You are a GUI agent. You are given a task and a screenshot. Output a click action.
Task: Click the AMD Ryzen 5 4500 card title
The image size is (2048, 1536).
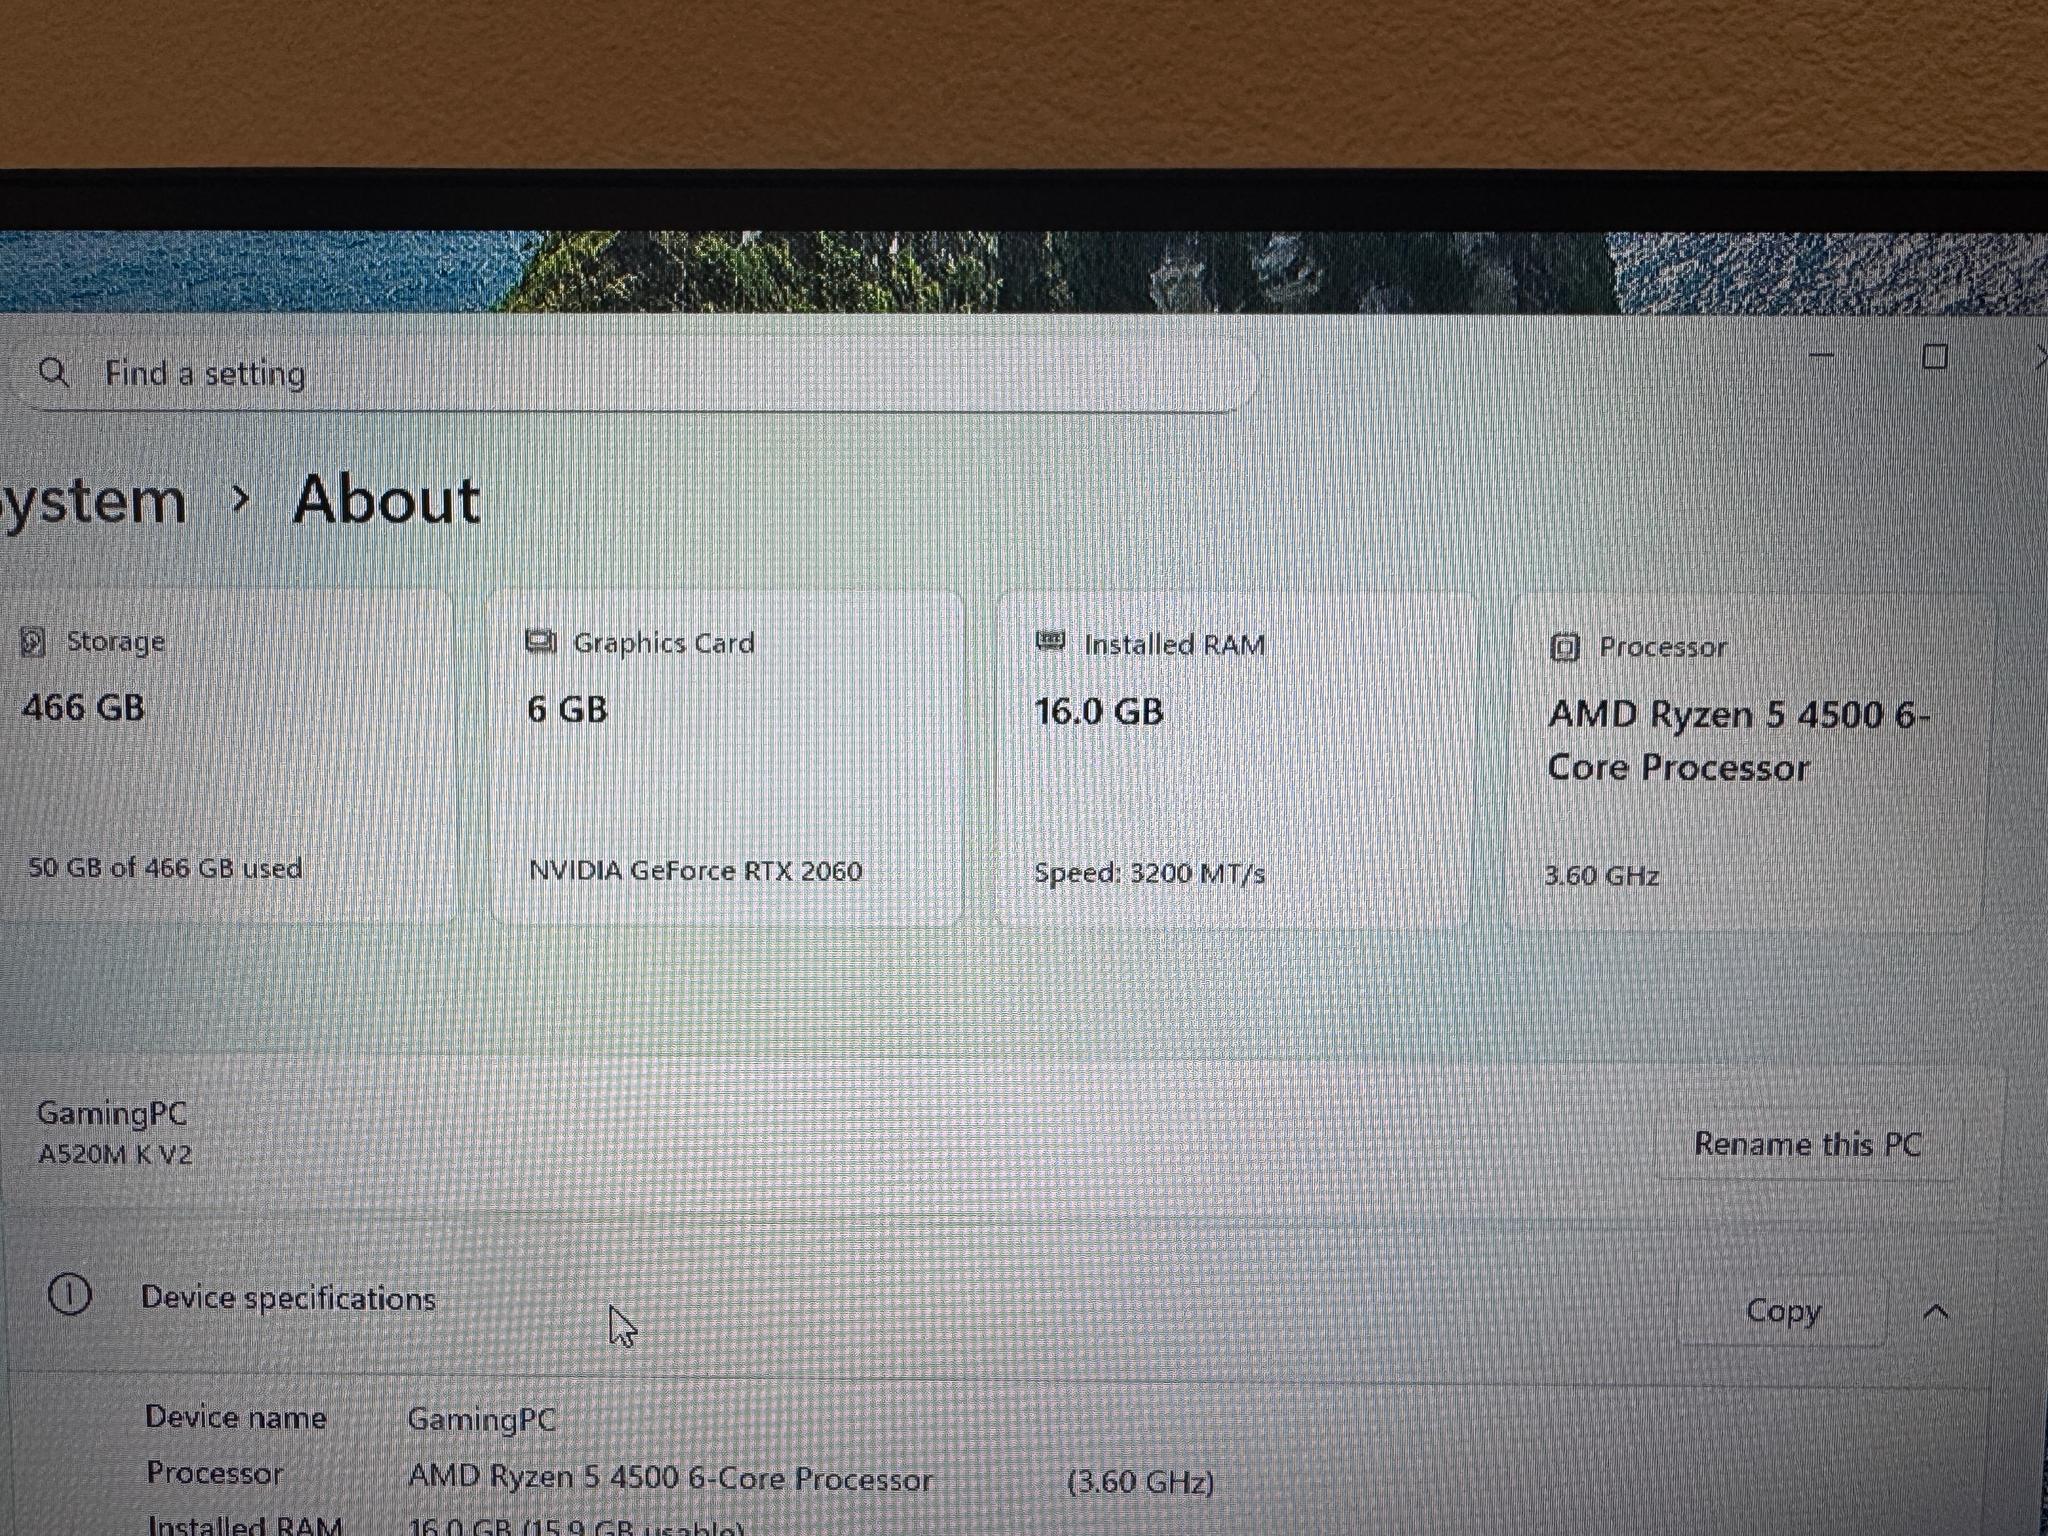1739,741
